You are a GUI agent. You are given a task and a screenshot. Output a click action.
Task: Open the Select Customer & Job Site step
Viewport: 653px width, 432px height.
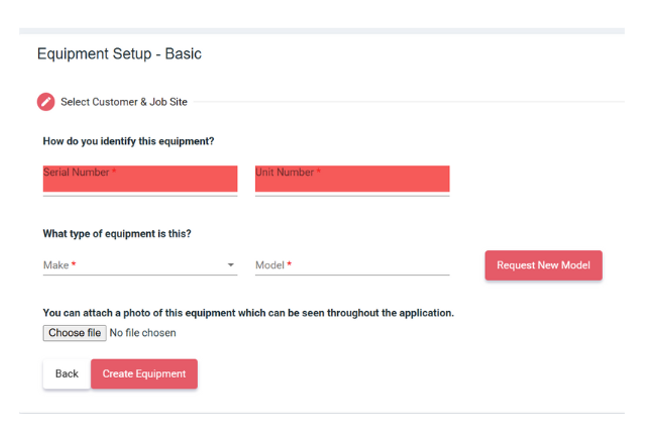coord(123,102)
